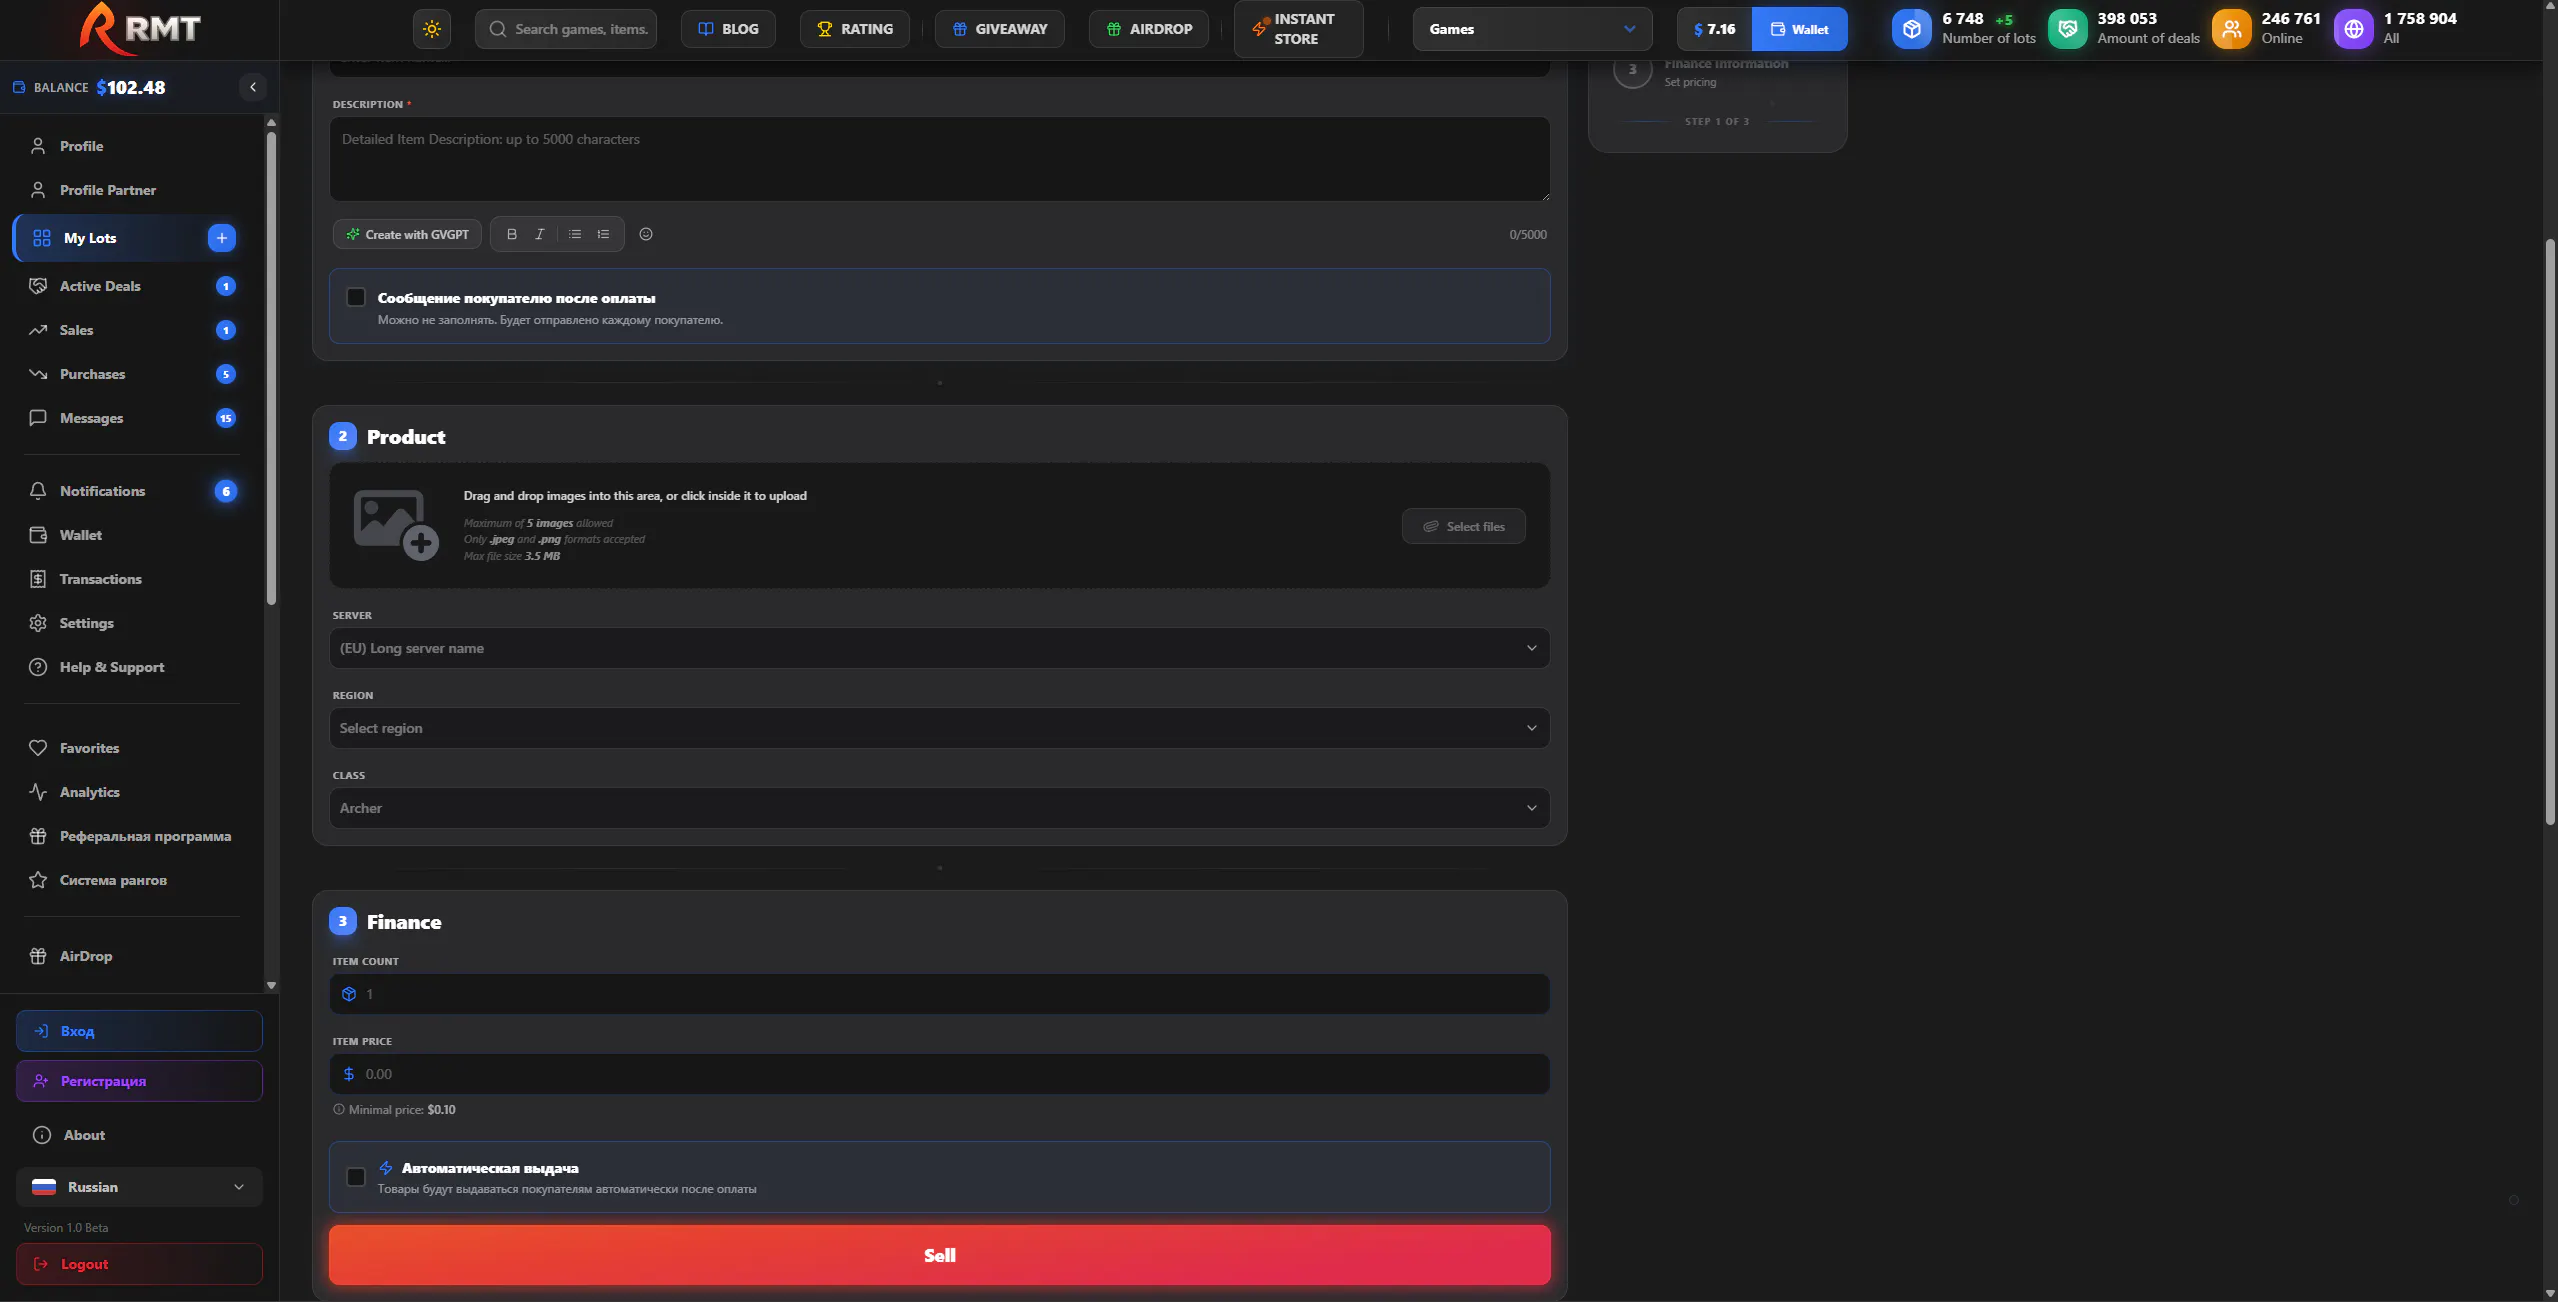Click the Number of lots cube icon
This screenshot has width=2558, height=1302.
tap(1911, 29)
